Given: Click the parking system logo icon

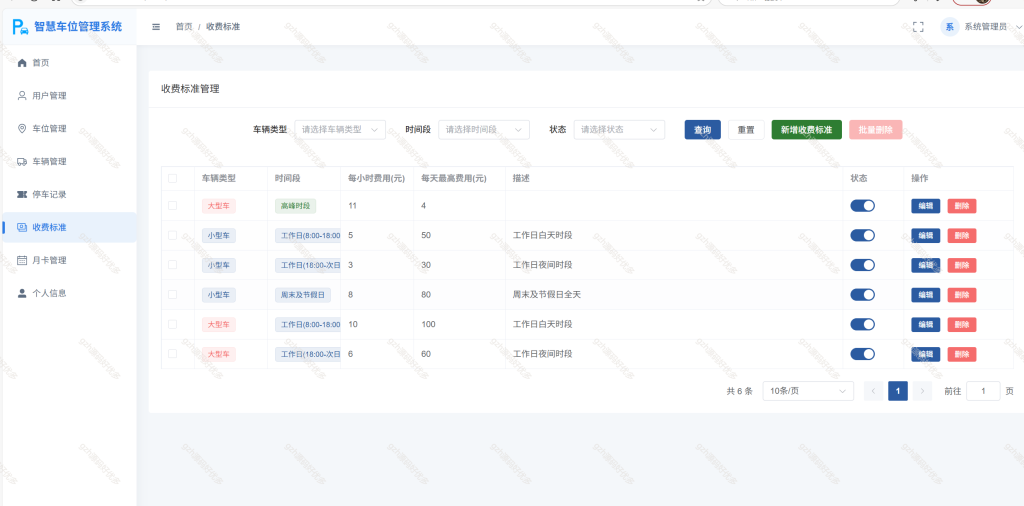Looking at the screenshot, I should point(20,27).
